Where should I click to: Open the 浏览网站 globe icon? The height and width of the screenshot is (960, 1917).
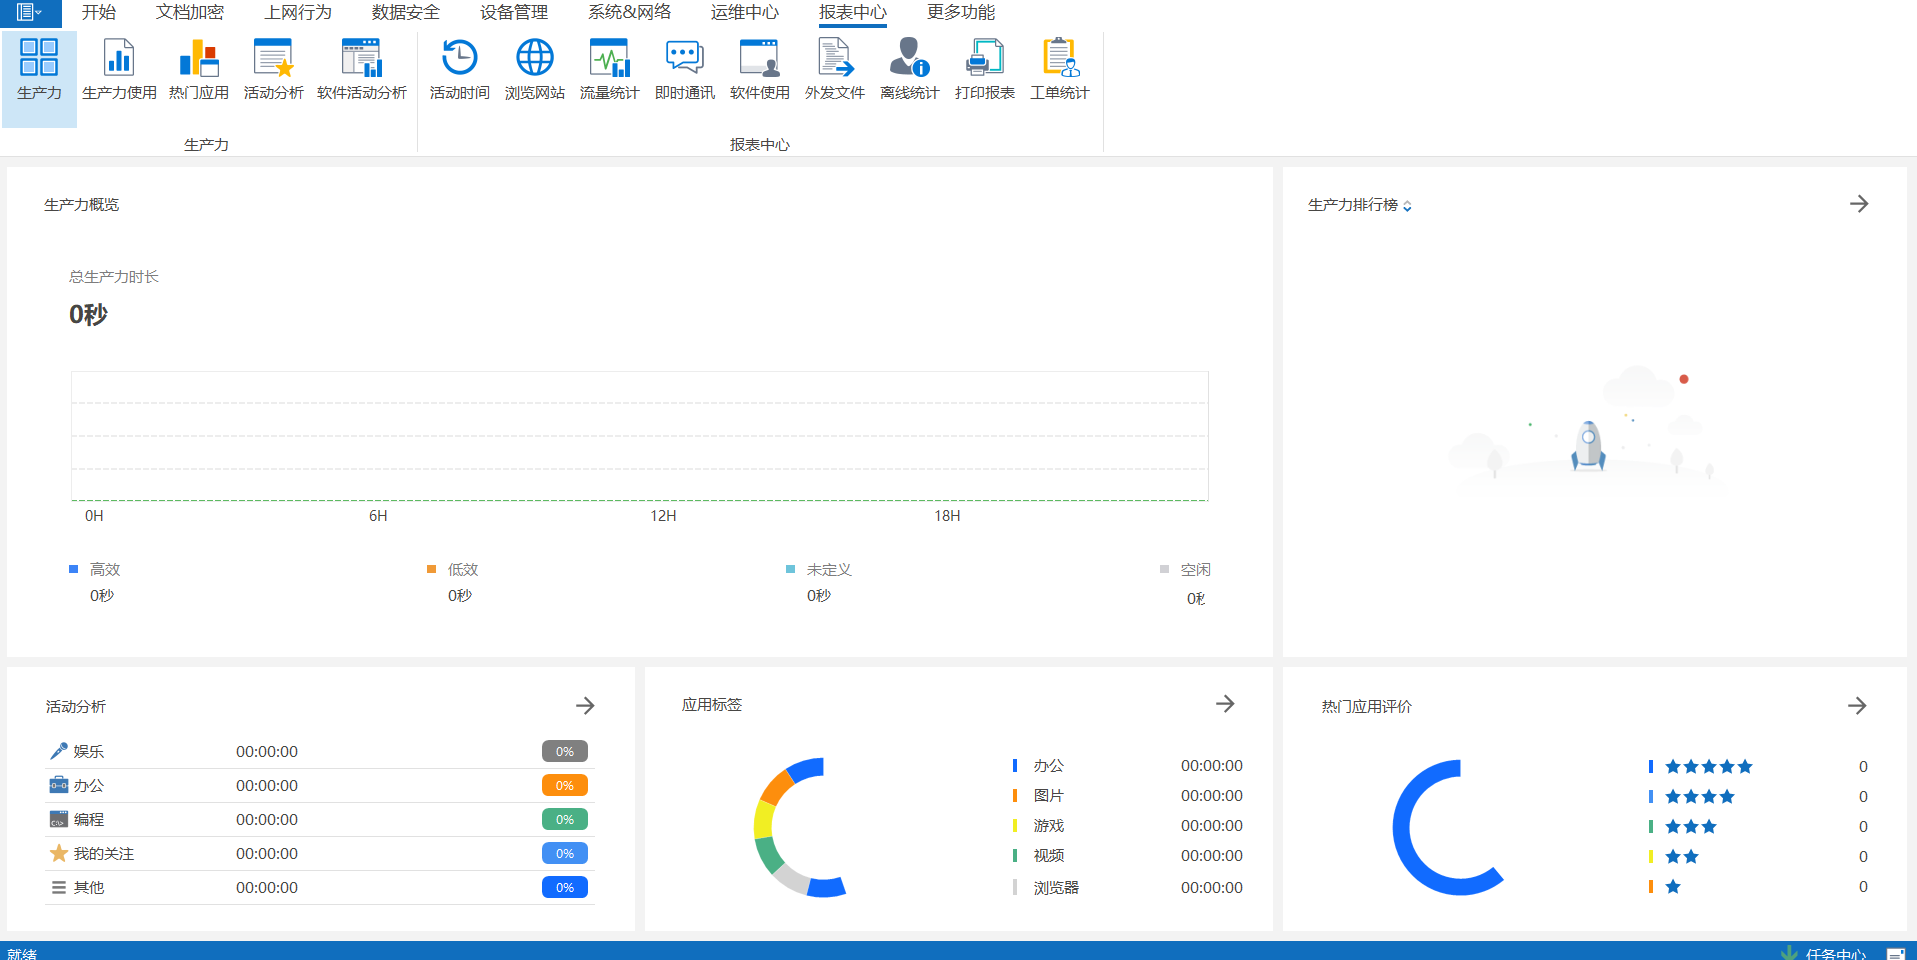tap(534, 69)
